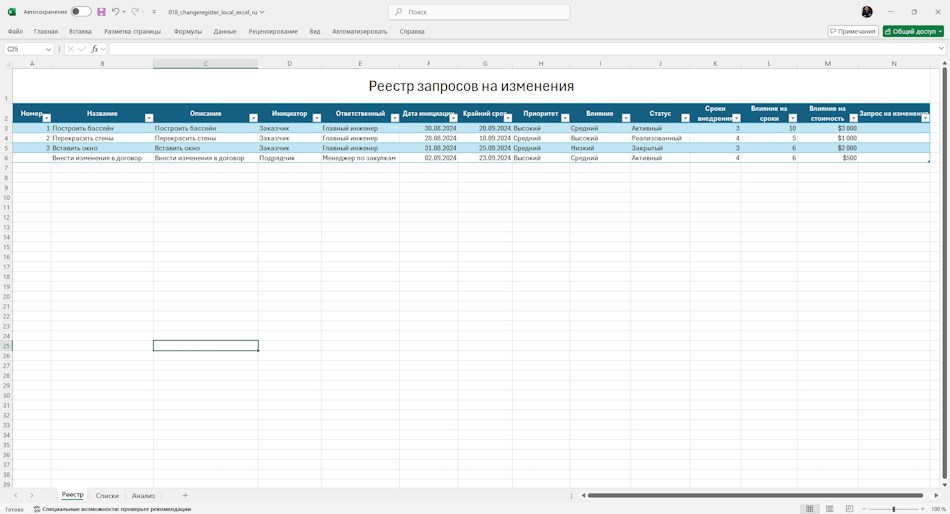The width and height of the screenshot is (950, 514).
Task: Click the Excel application icon
Action: point(12,12)
